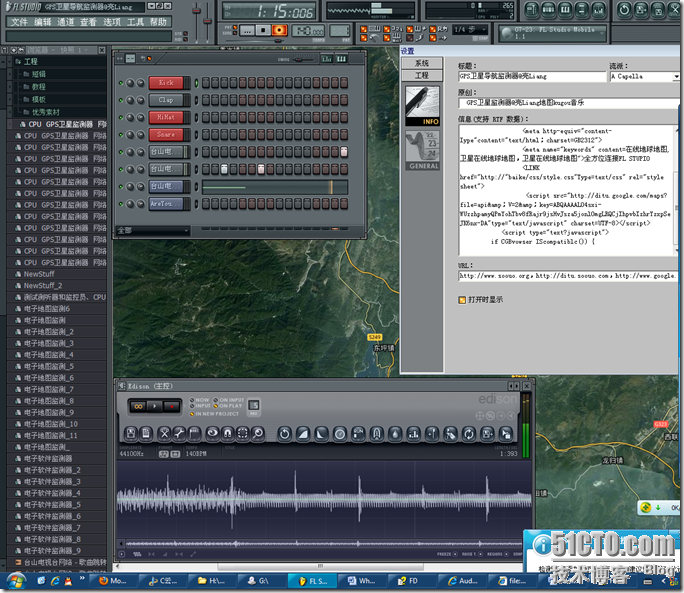This screenshot has width=684, height=593.
Task: Open the 全部 channel filter dropdown
Action: point(153,230)
